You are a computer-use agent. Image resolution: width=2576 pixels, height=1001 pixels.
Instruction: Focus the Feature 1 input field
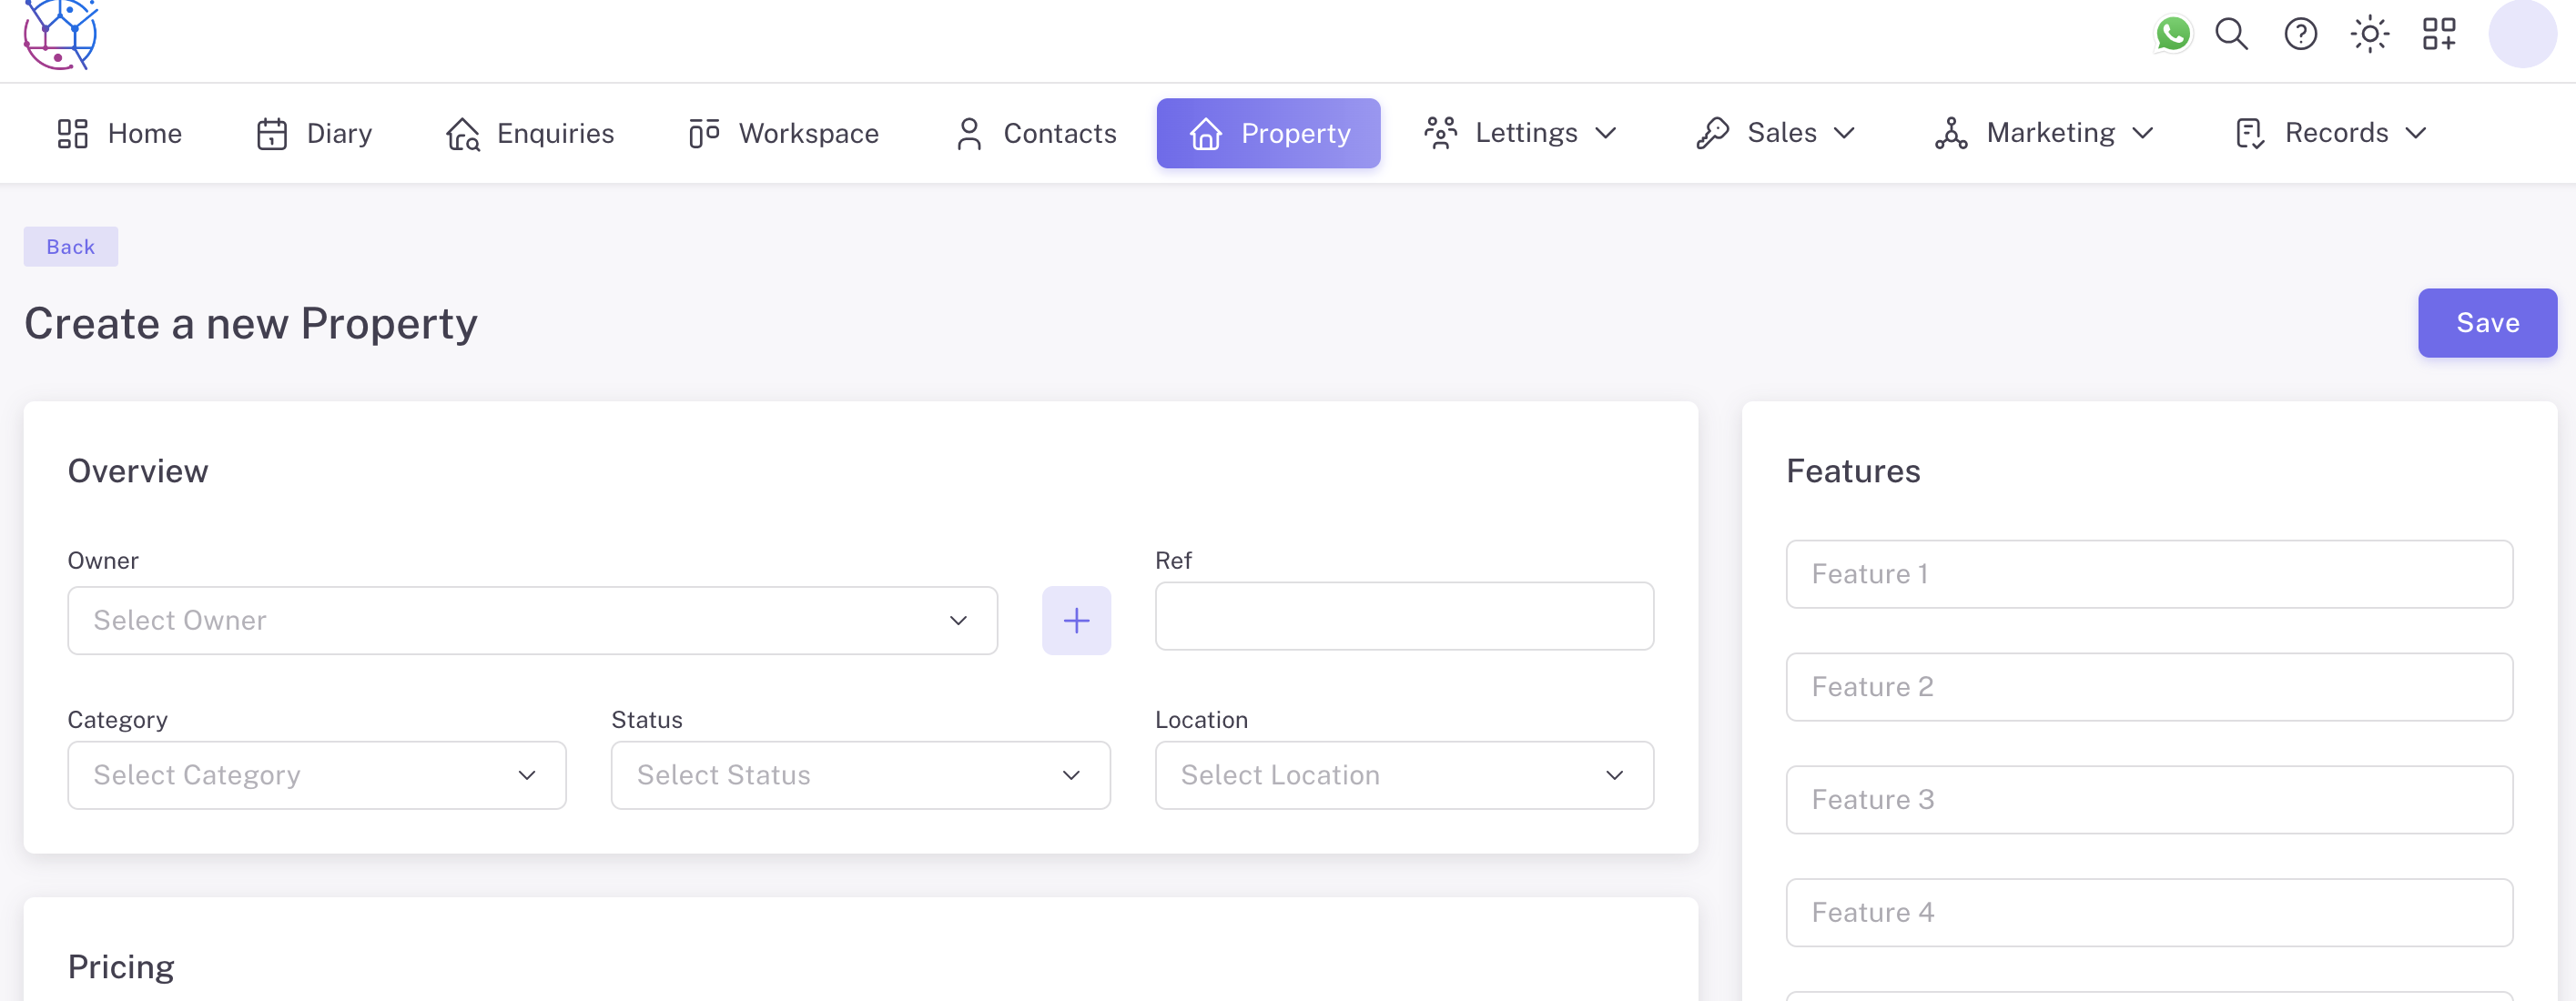coord(2149,574)
